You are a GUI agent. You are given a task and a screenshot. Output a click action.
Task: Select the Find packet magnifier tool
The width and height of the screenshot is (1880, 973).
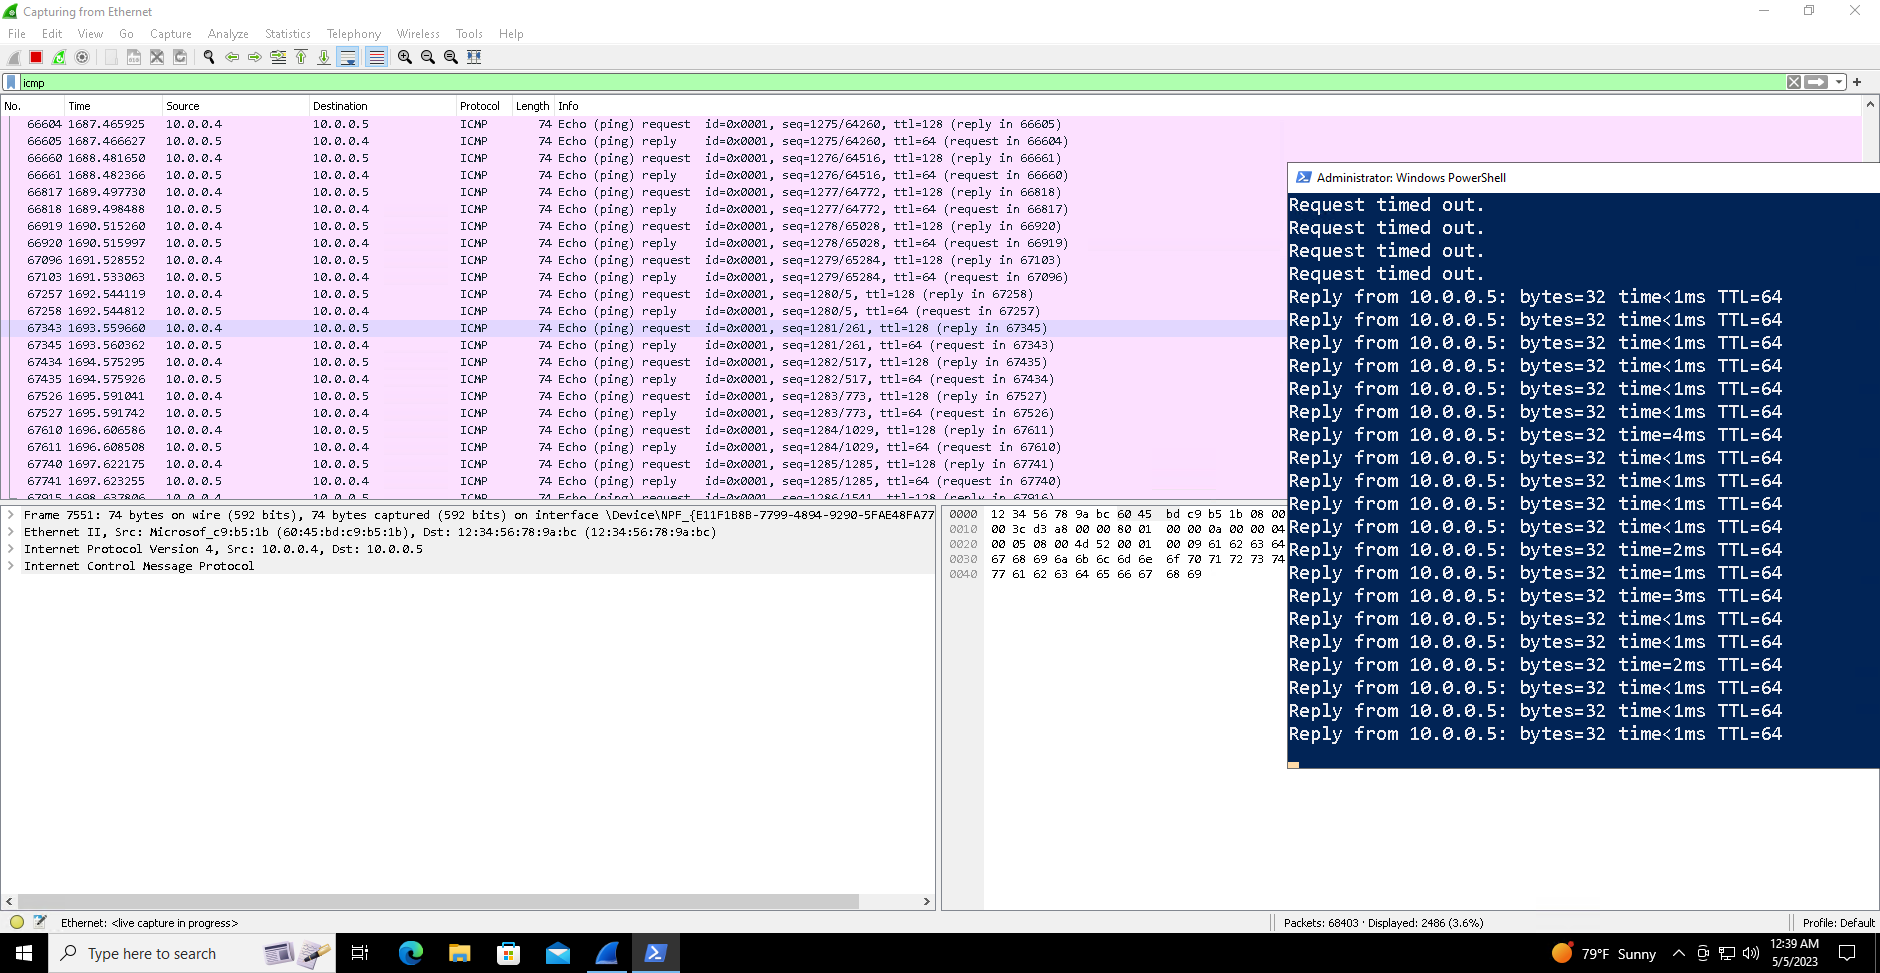[209, 57]
